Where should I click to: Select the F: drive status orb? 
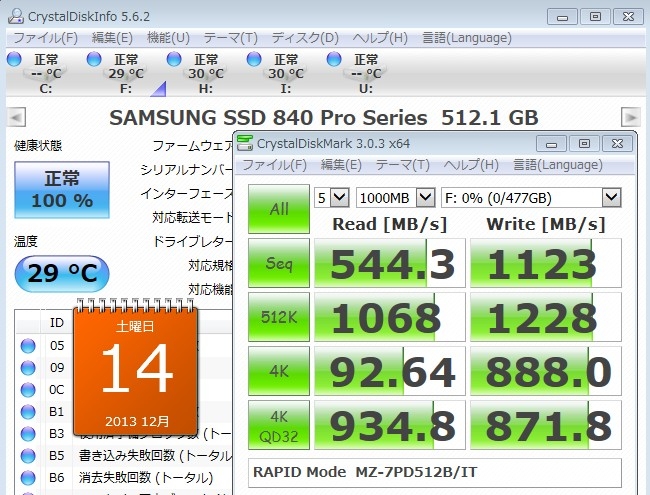click(x=94, y=59)
